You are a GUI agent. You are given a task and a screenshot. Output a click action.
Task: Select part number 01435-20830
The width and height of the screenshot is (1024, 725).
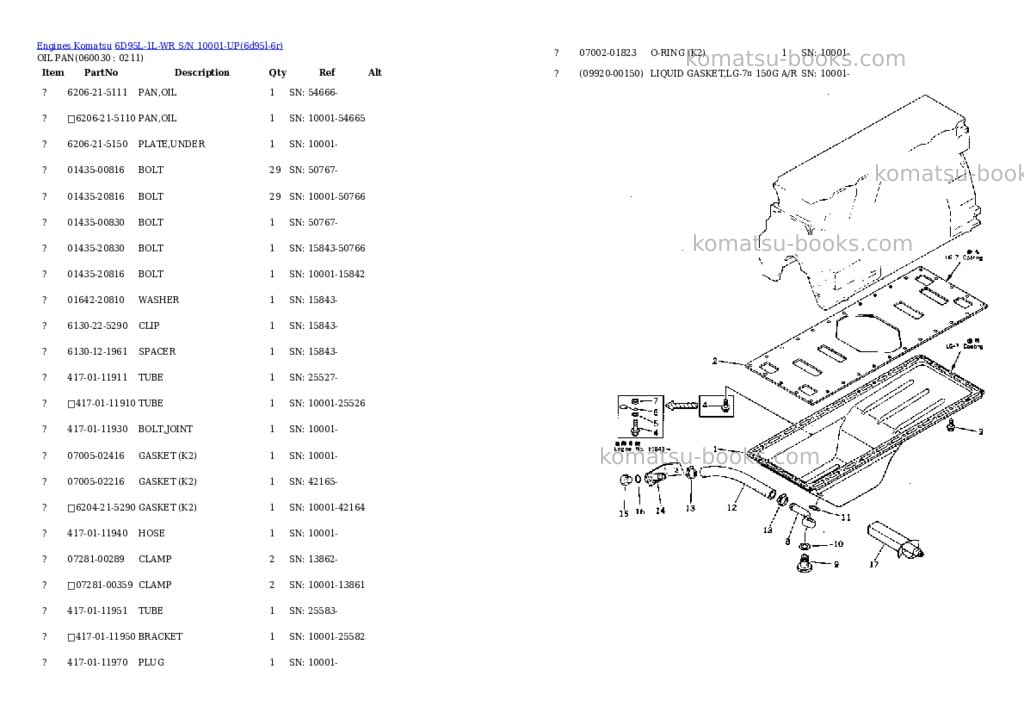point(95,248)
